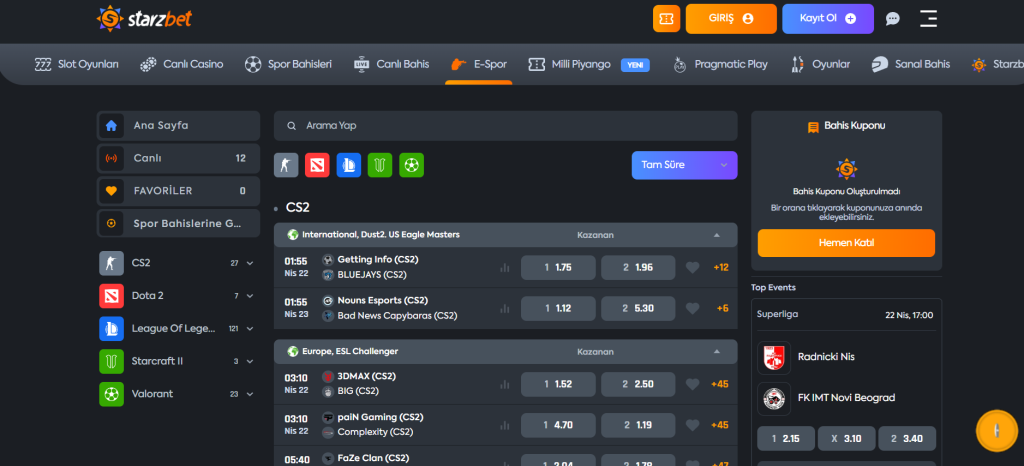
Task: Open statistics icon for Getting Info match
Action: 504,268
